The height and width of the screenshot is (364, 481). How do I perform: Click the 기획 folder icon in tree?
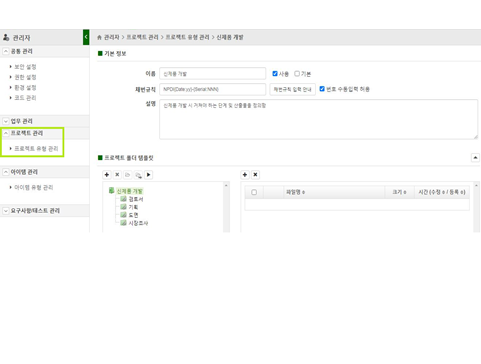pyautogui.click(x=123, y=207)
